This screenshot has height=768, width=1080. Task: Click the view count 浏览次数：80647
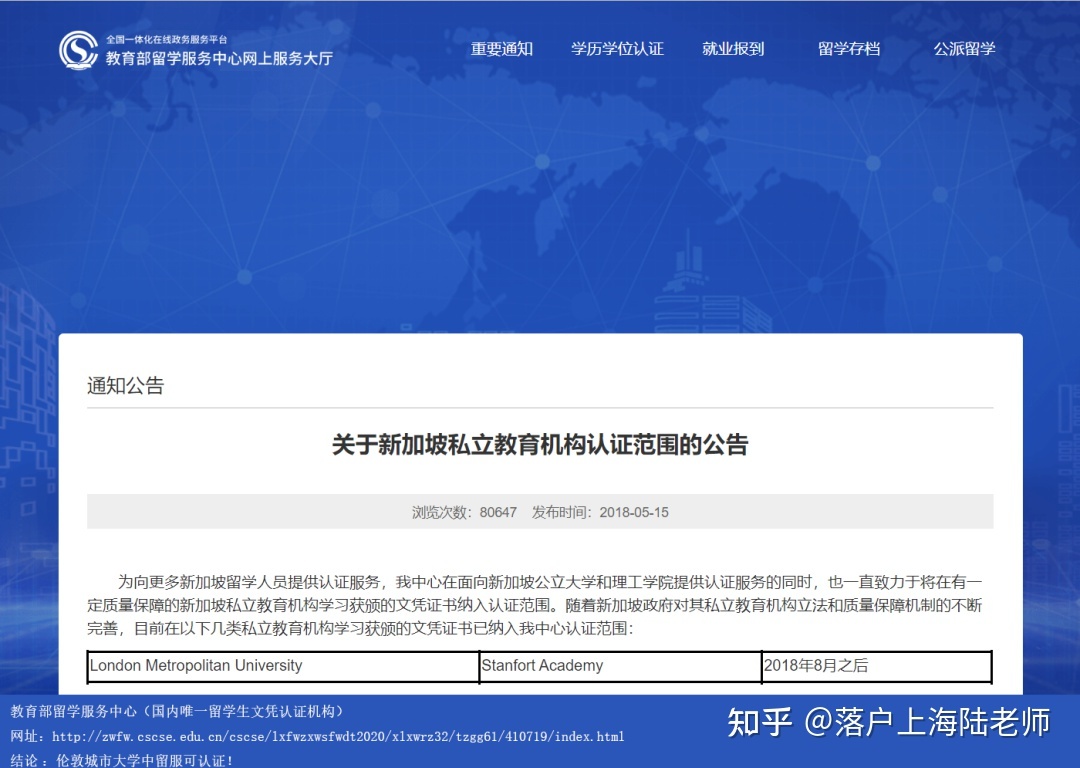pos(464,512)
